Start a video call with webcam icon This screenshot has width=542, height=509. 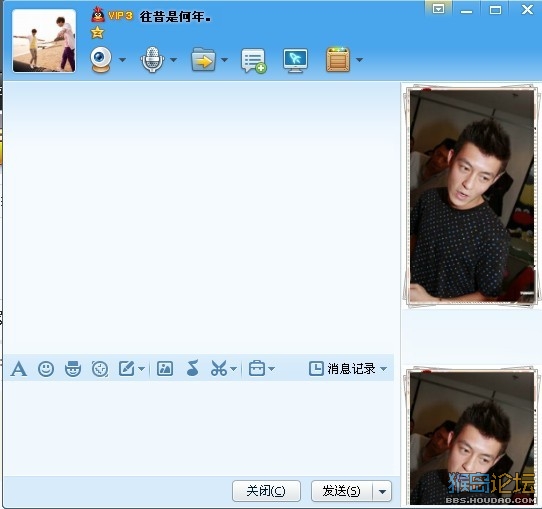101,60
